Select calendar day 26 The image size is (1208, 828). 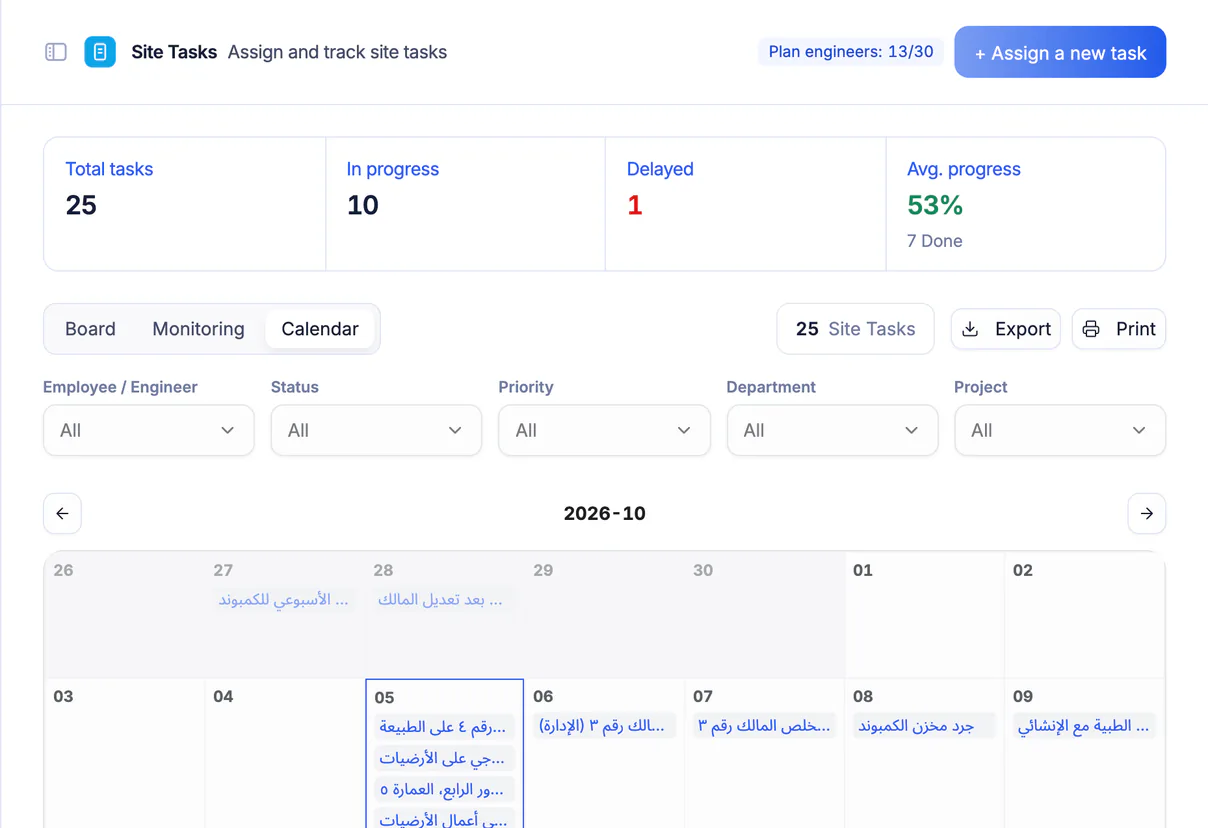[124, 614]
